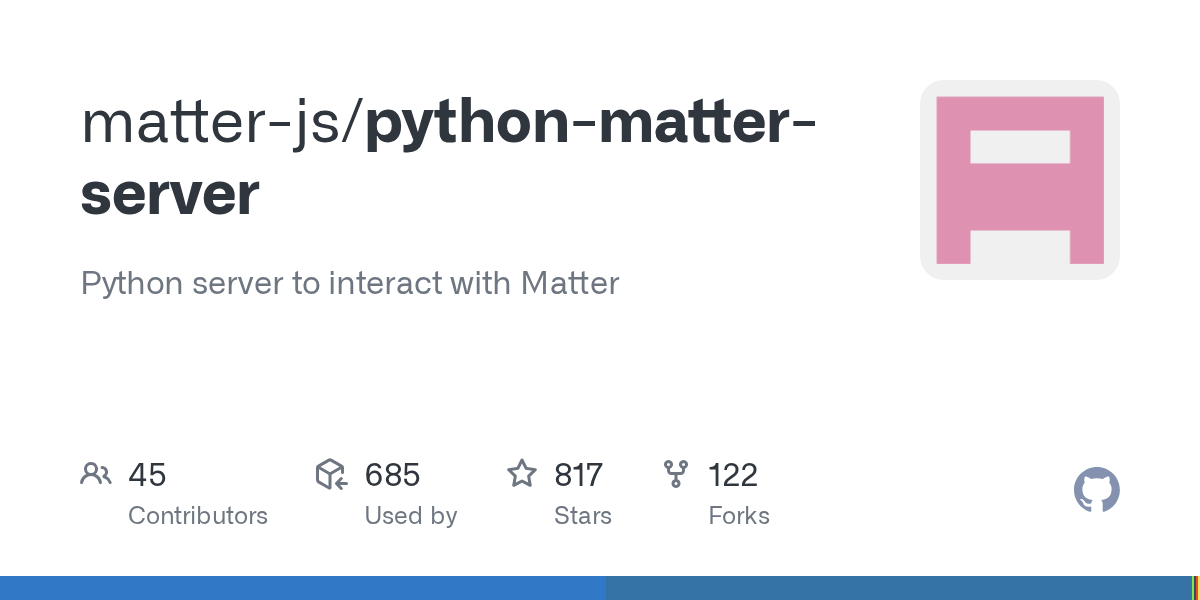
Task: Click the contributors people icon
Action: tap(96, 474)
